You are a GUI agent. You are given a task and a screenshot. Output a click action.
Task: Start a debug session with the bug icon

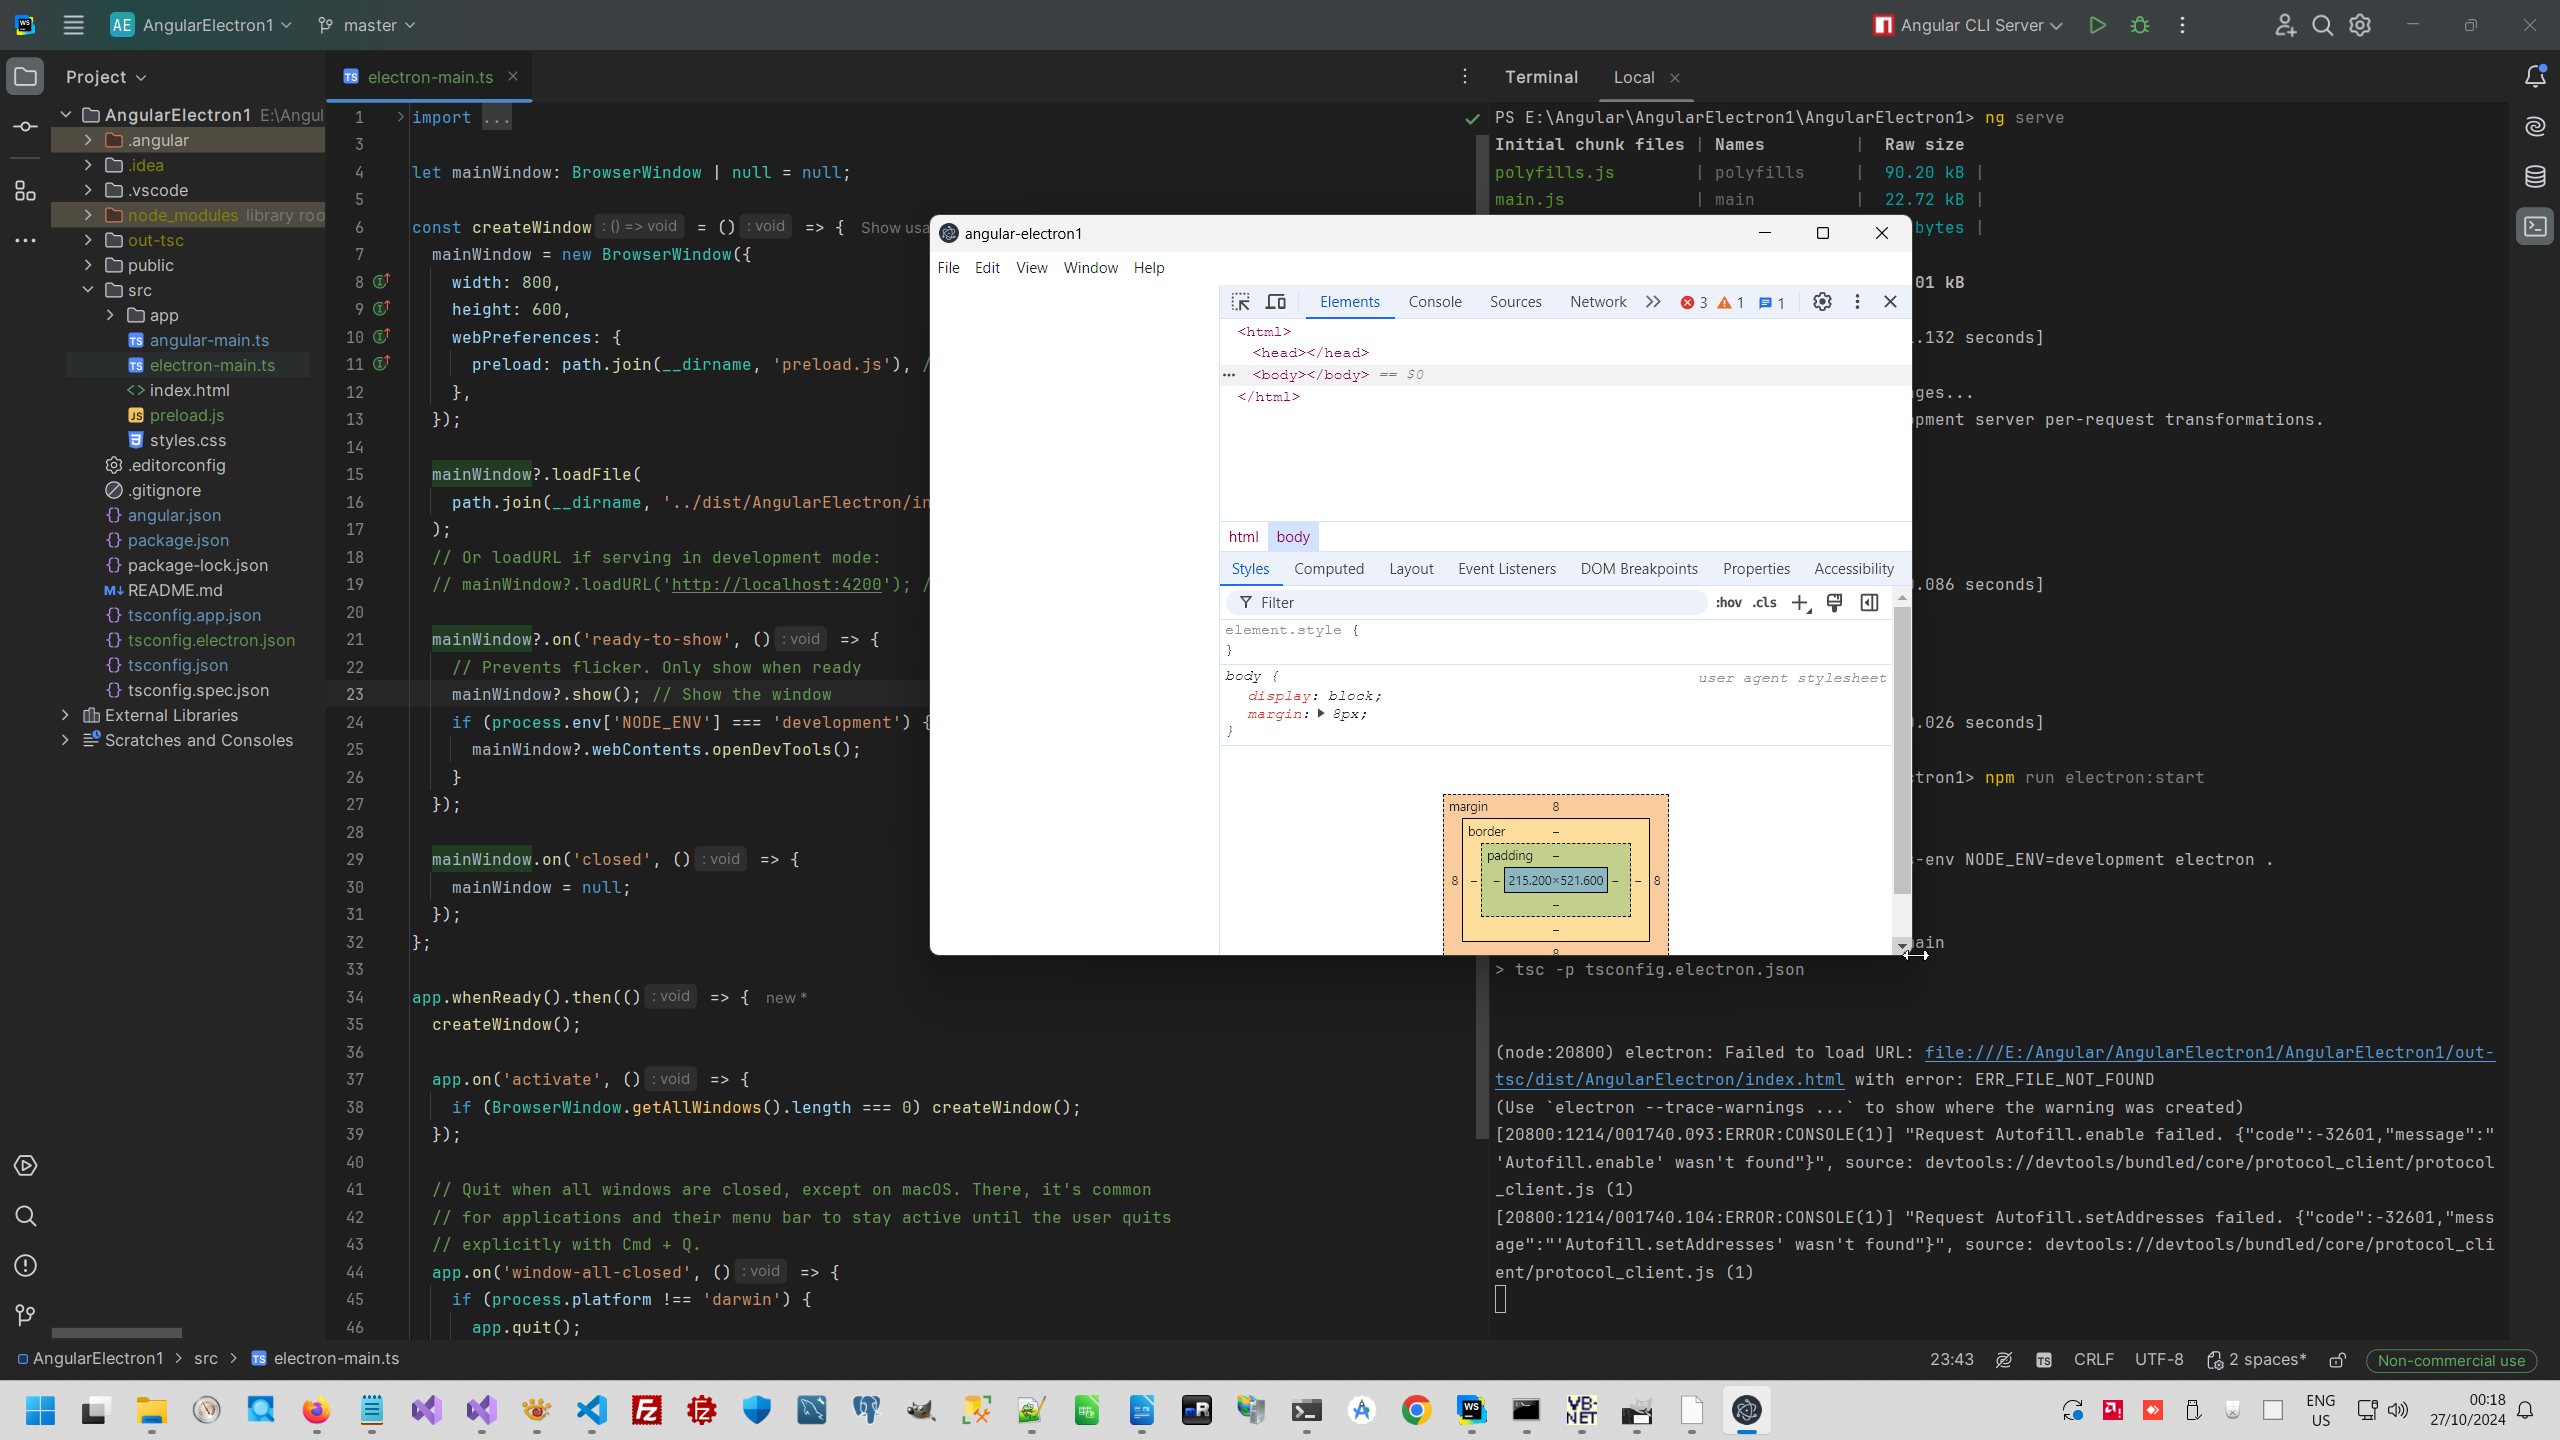click(x=2140, y=25)
